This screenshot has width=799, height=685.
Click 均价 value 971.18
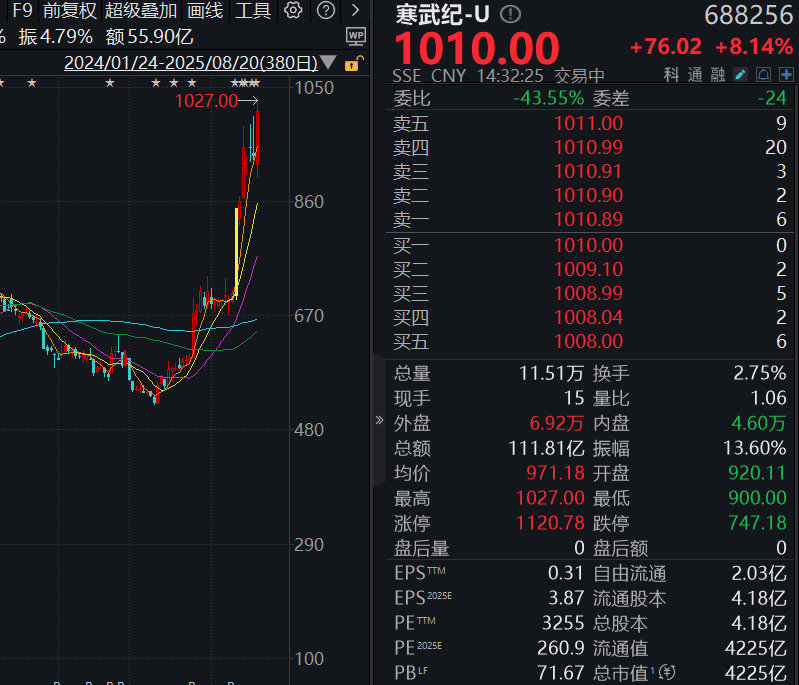[555, 473]
